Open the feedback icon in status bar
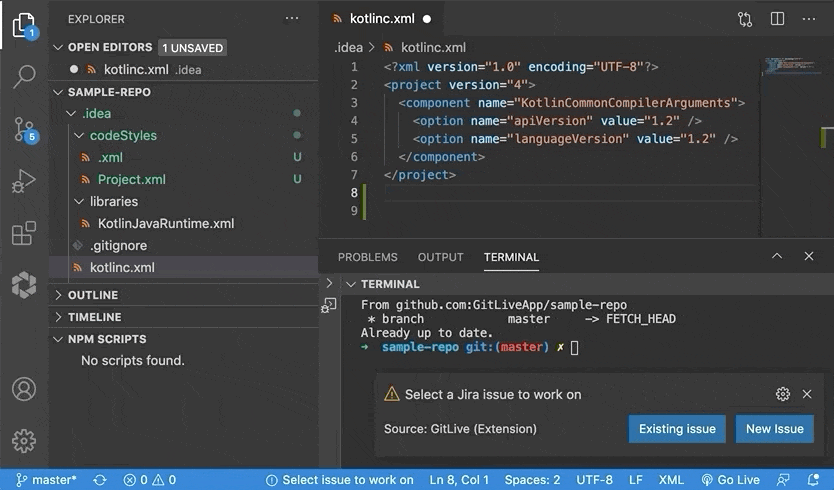Viewport: 834px width, 490px height. [783, 480]
